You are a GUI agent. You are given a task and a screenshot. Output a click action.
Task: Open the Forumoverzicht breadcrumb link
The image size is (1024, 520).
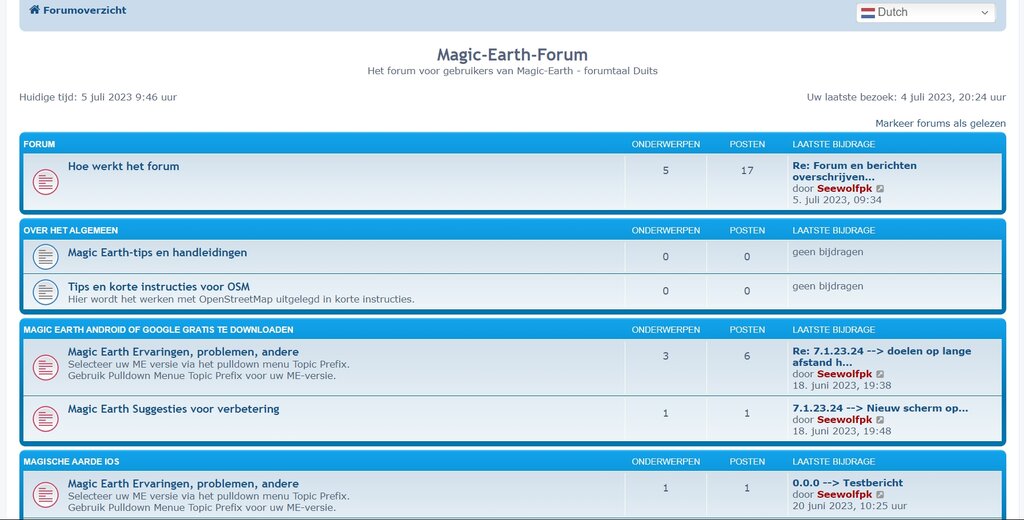tap(84, 11)
